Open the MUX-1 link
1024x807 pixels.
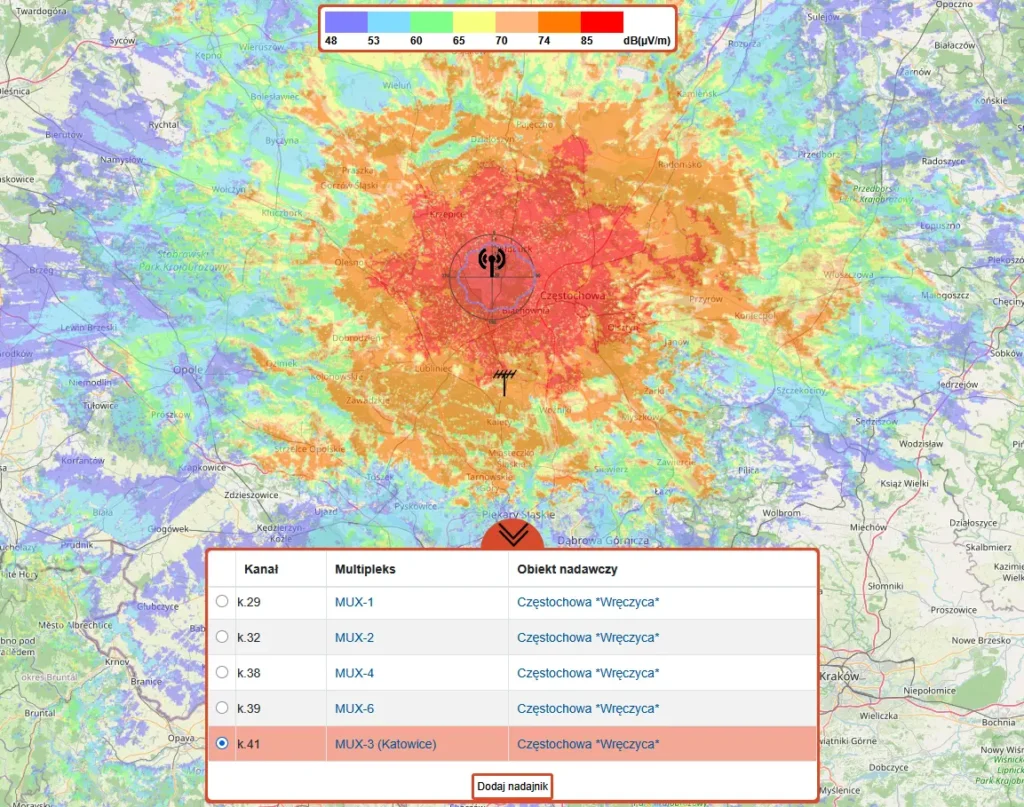click(x=354, y=602)
